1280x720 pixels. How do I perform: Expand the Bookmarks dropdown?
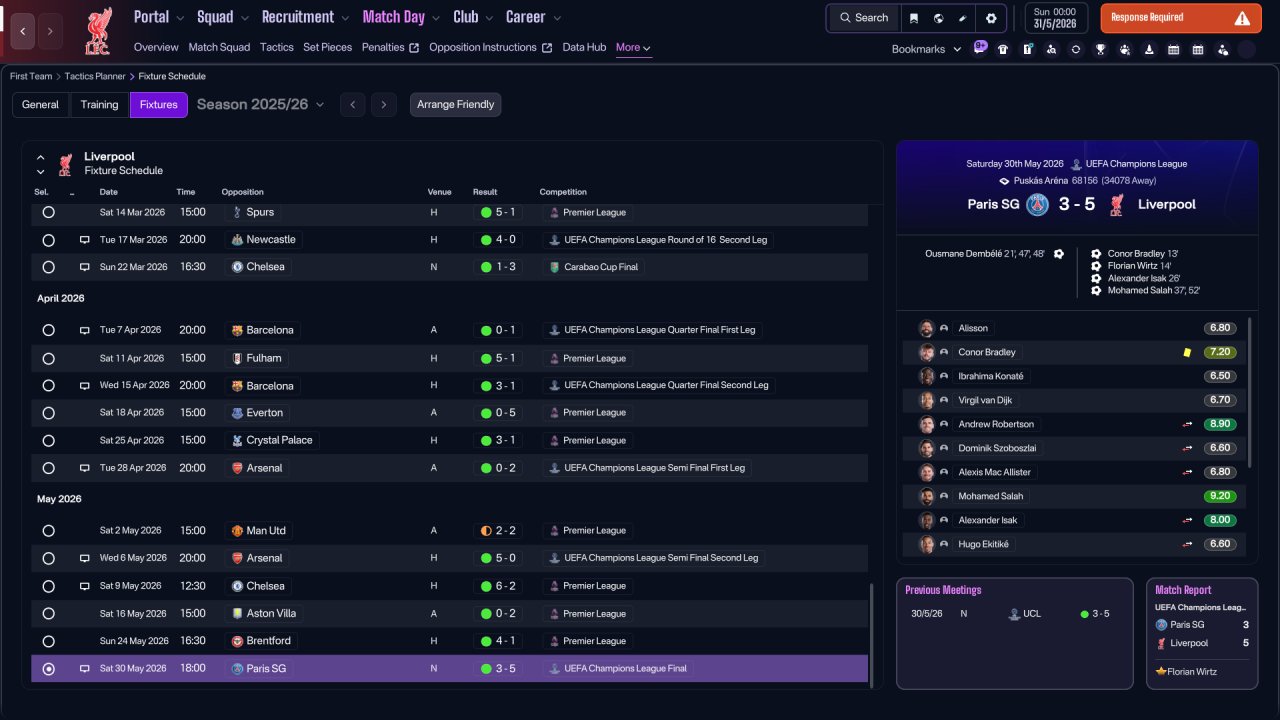(926, 49)
